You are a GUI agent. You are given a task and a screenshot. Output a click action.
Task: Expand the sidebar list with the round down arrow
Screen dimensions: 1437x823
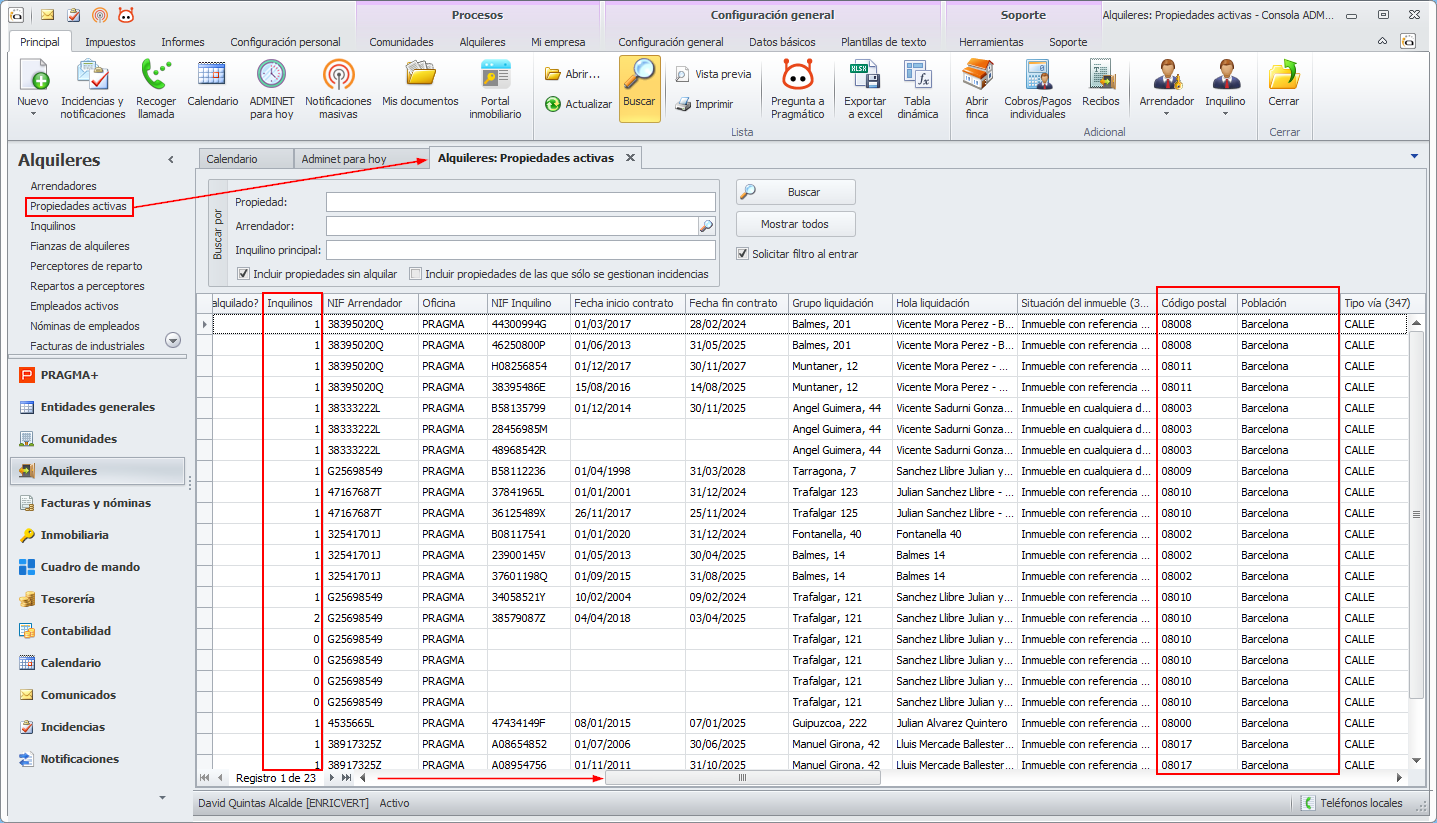(x=173, y=340)
